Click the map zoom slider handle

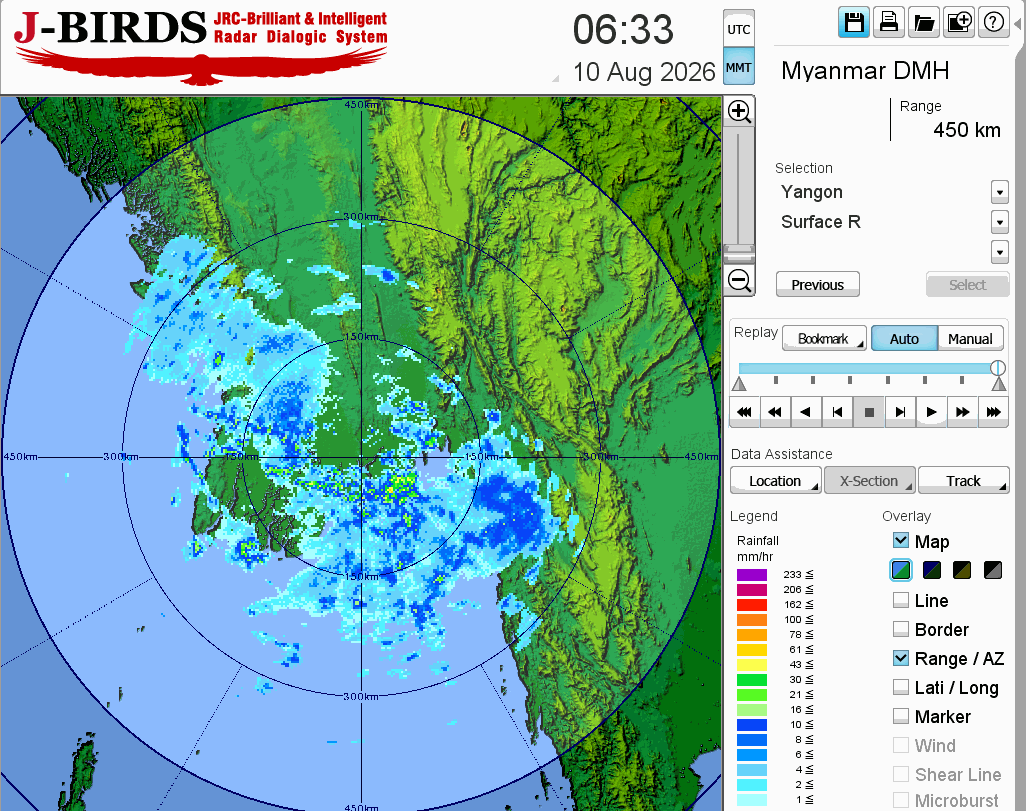pyautogui.click(x=739, y=253)
